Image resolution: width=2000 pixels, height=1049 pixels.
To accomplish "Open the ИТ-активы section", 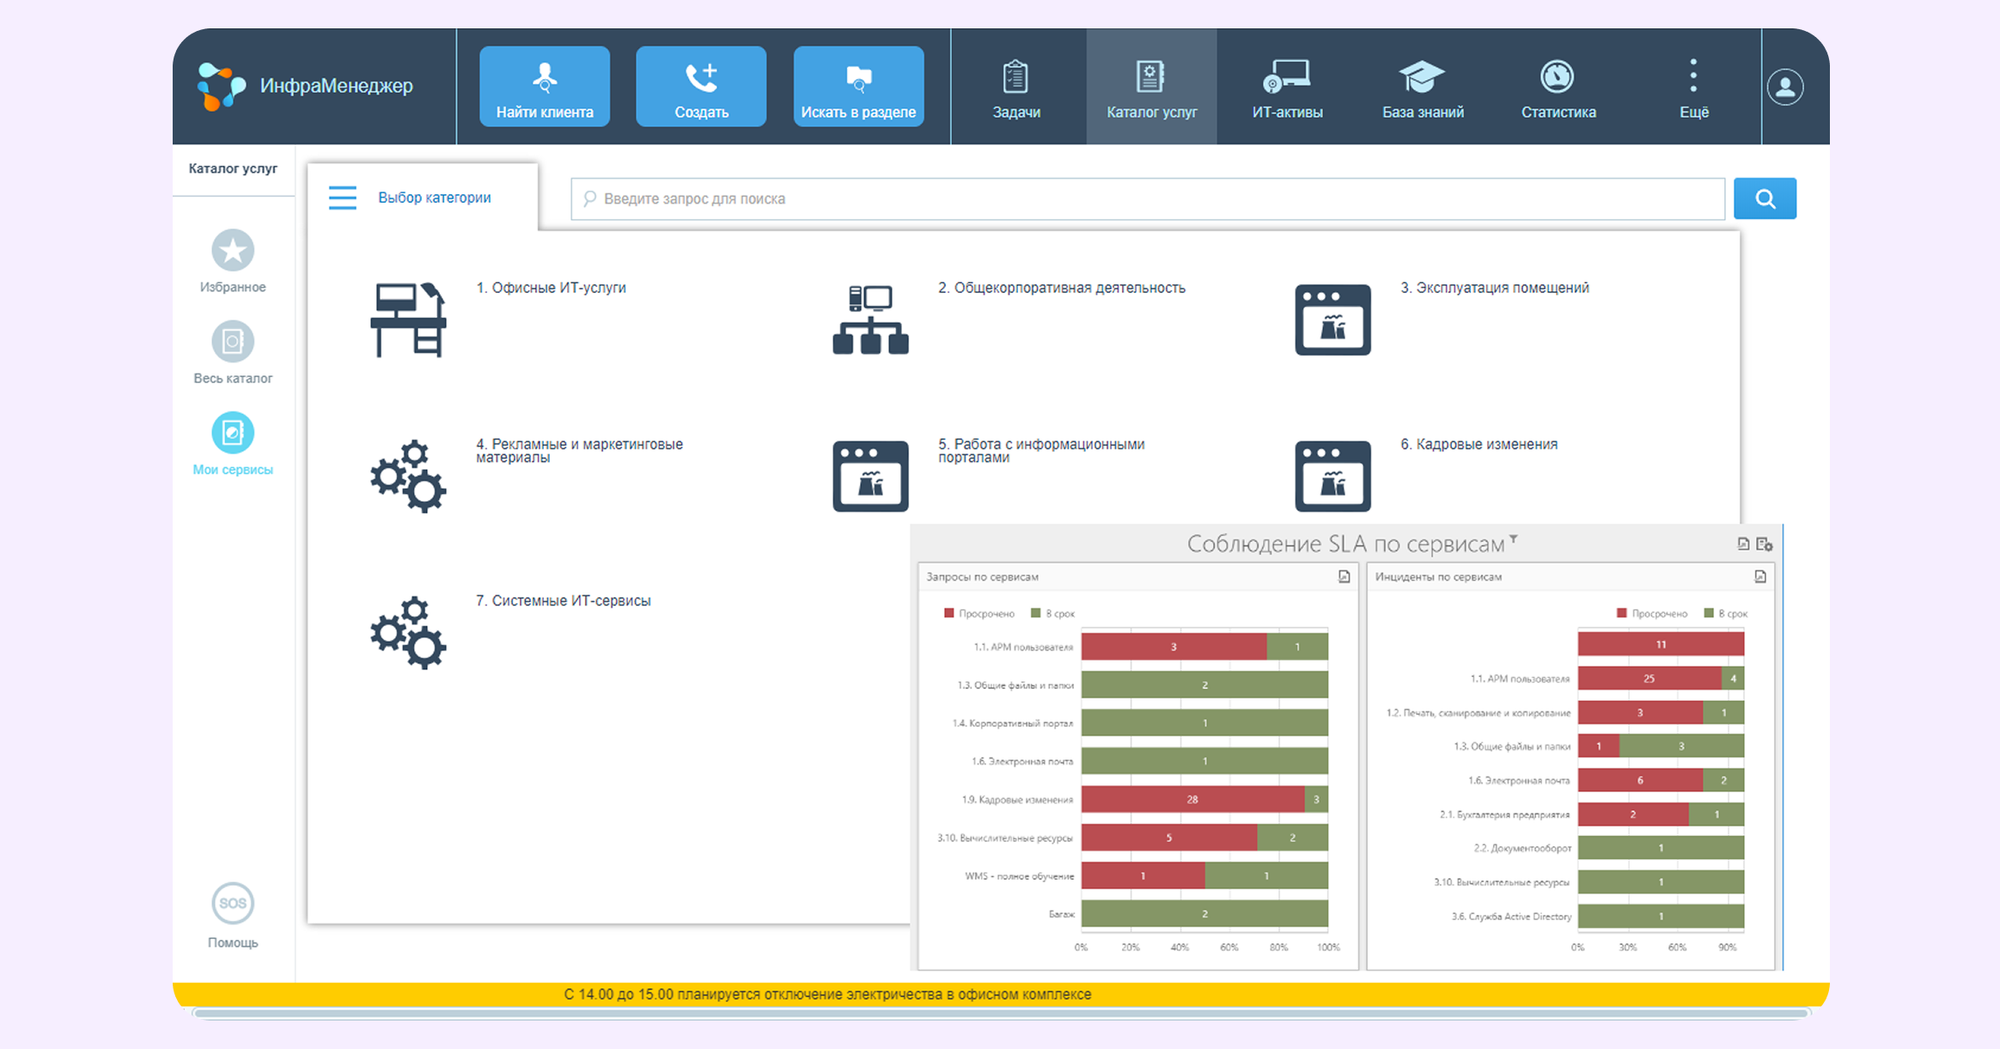I will pyautogui.click(x=1287, y=87).
